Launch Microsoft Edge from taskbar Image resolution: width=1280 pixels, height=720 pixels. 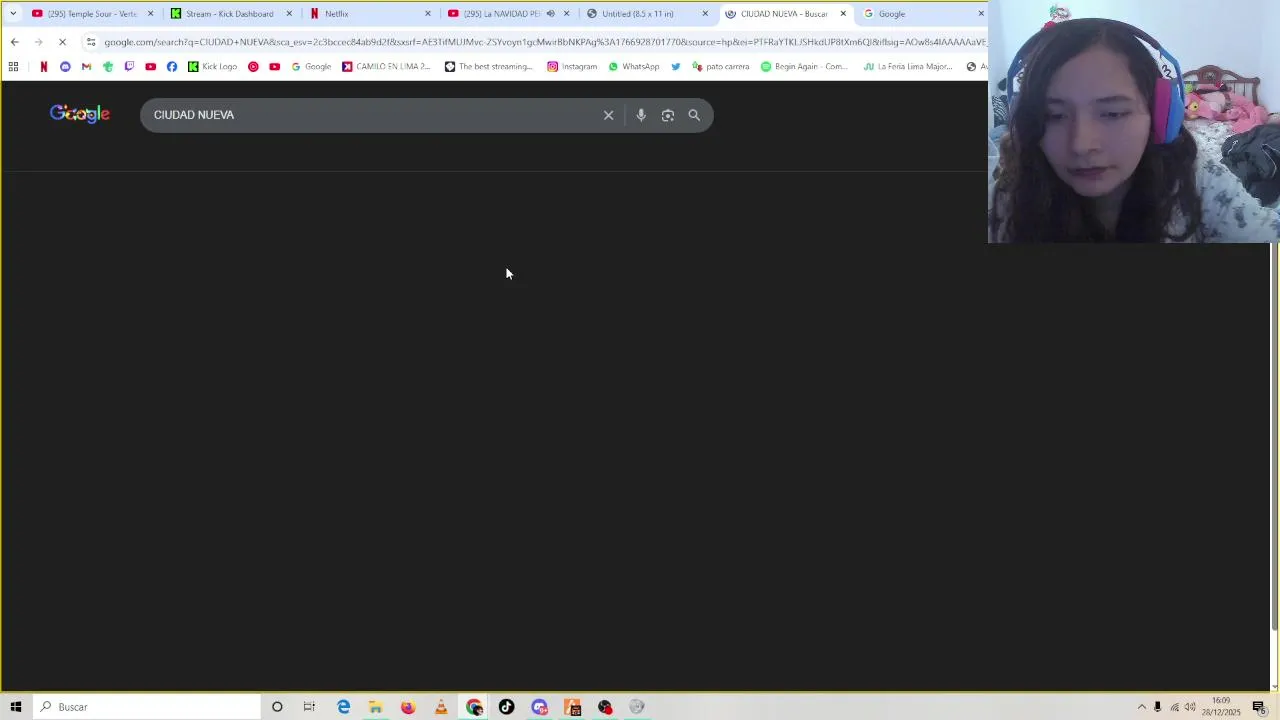pos(343,707)
